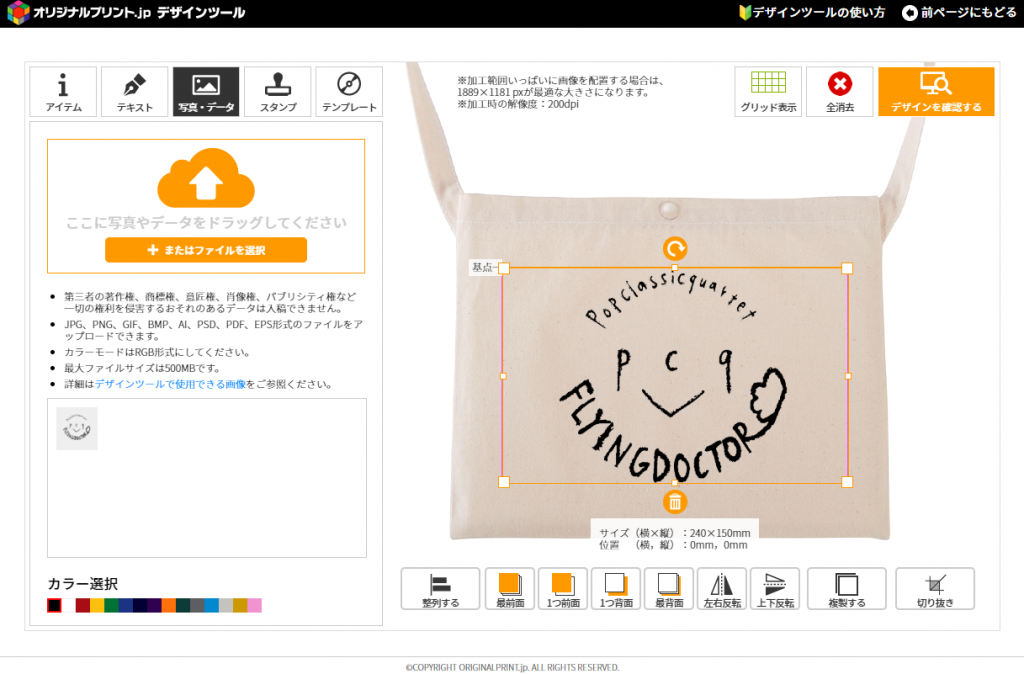Click the 切り抜き crop tool
Screen dimensions: 1024x674
935,588
